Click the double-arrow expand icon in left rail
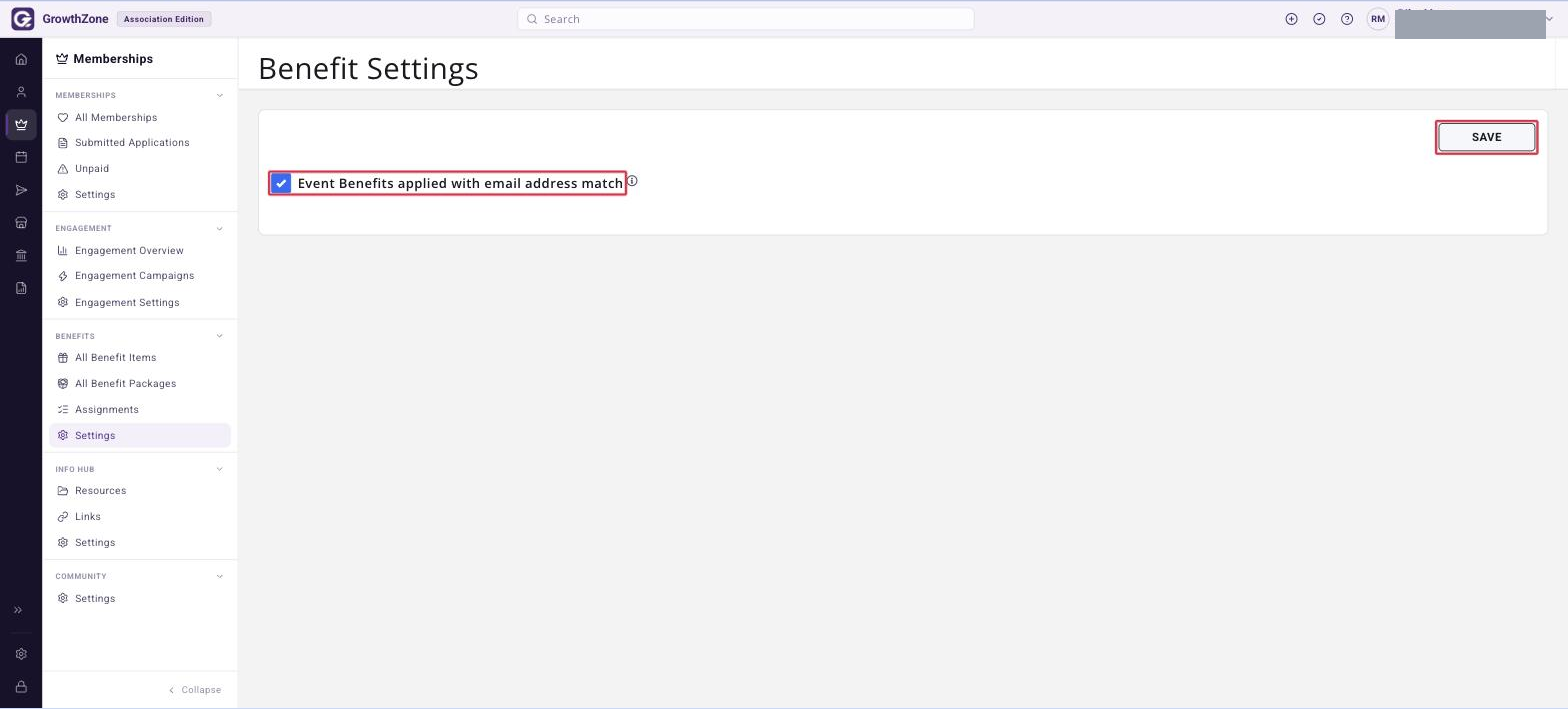This screenshot has width=1568, height=709. click(18, 610)
